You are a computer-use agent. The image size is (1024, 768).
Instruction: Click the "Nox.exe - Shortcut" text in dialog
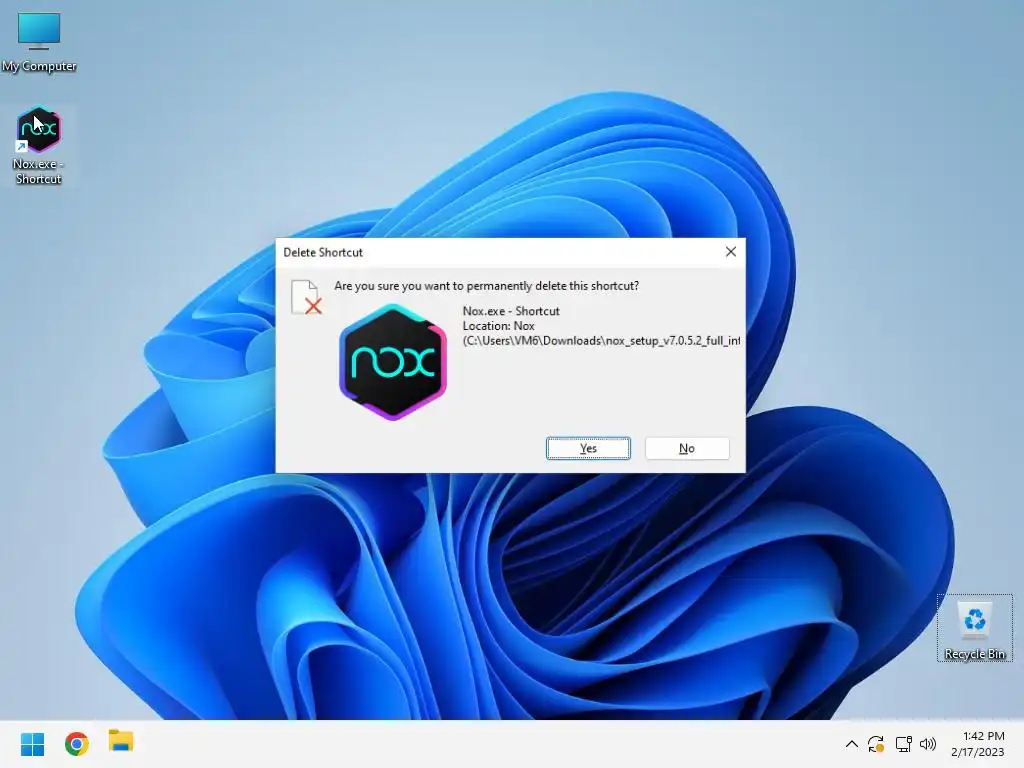pos(511,311)
